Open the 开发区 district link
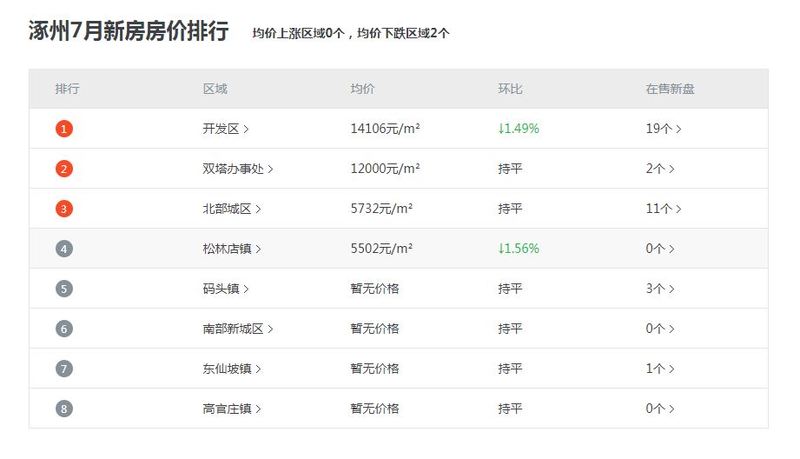This screenshot has width=800, height=459. (x=226, y=129)
